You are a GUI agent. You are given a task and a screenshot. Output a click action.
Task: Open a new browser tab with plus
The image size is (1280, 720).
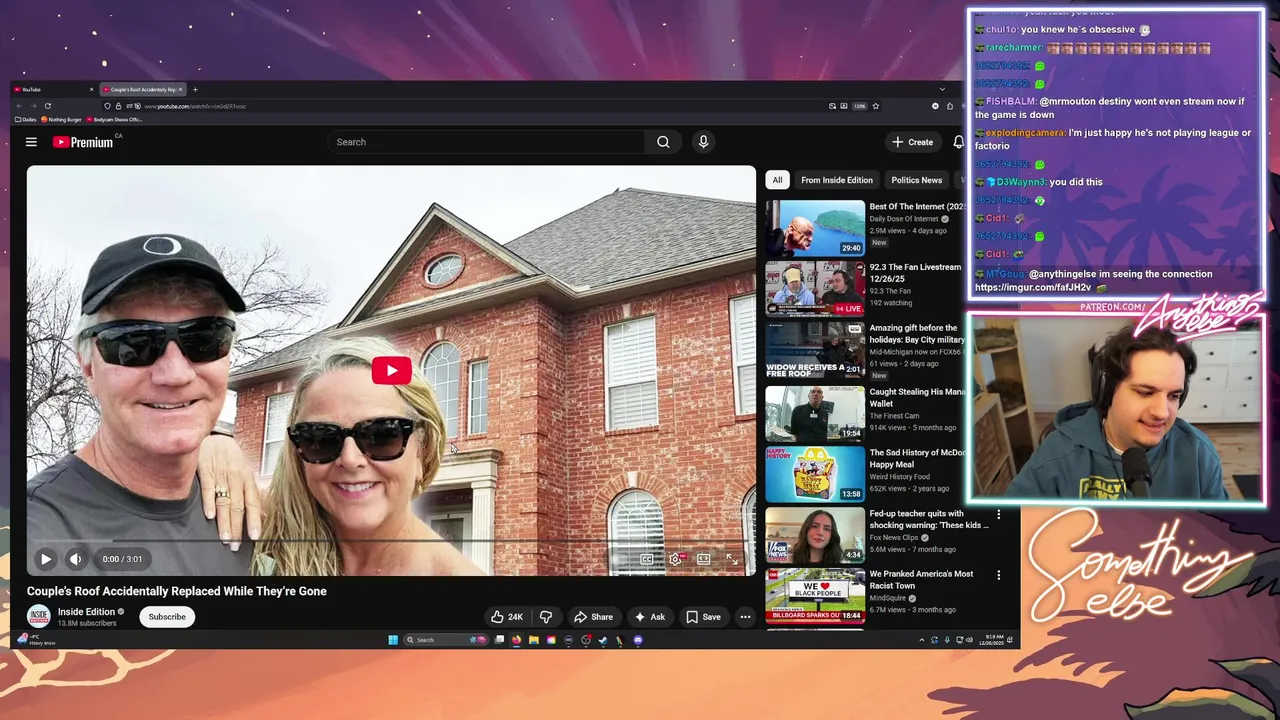pos(195,90)
